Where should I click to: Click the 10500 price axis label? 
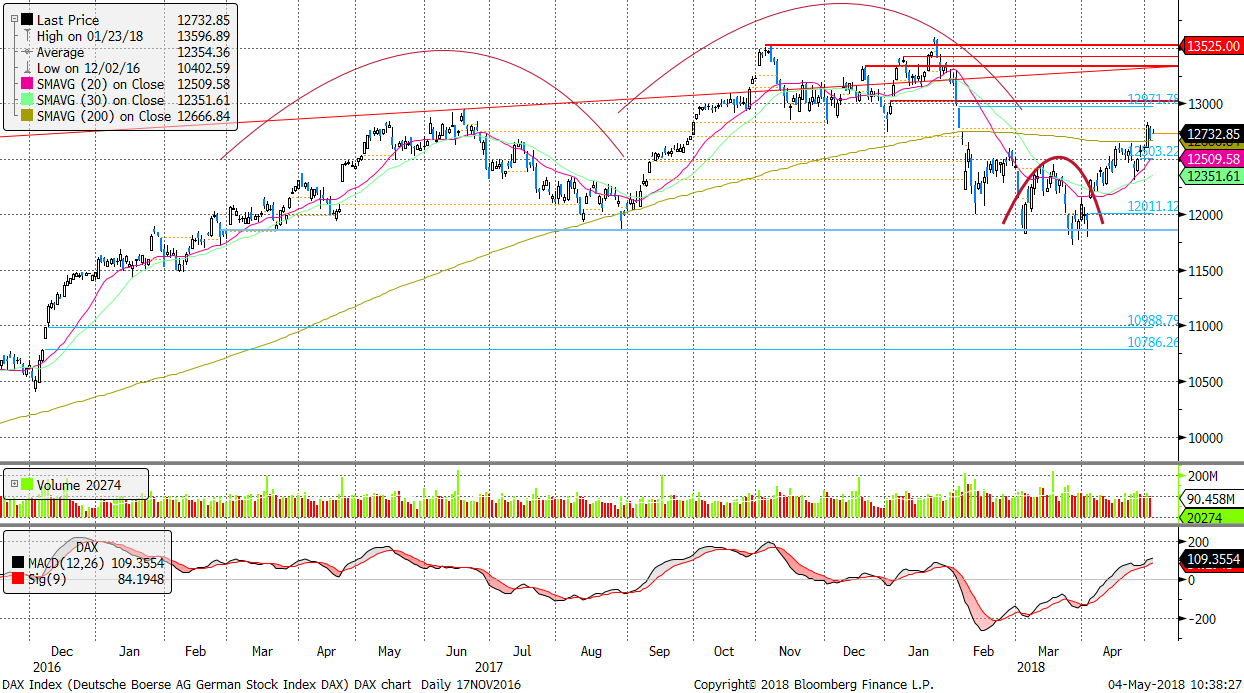coord(1206,382)
